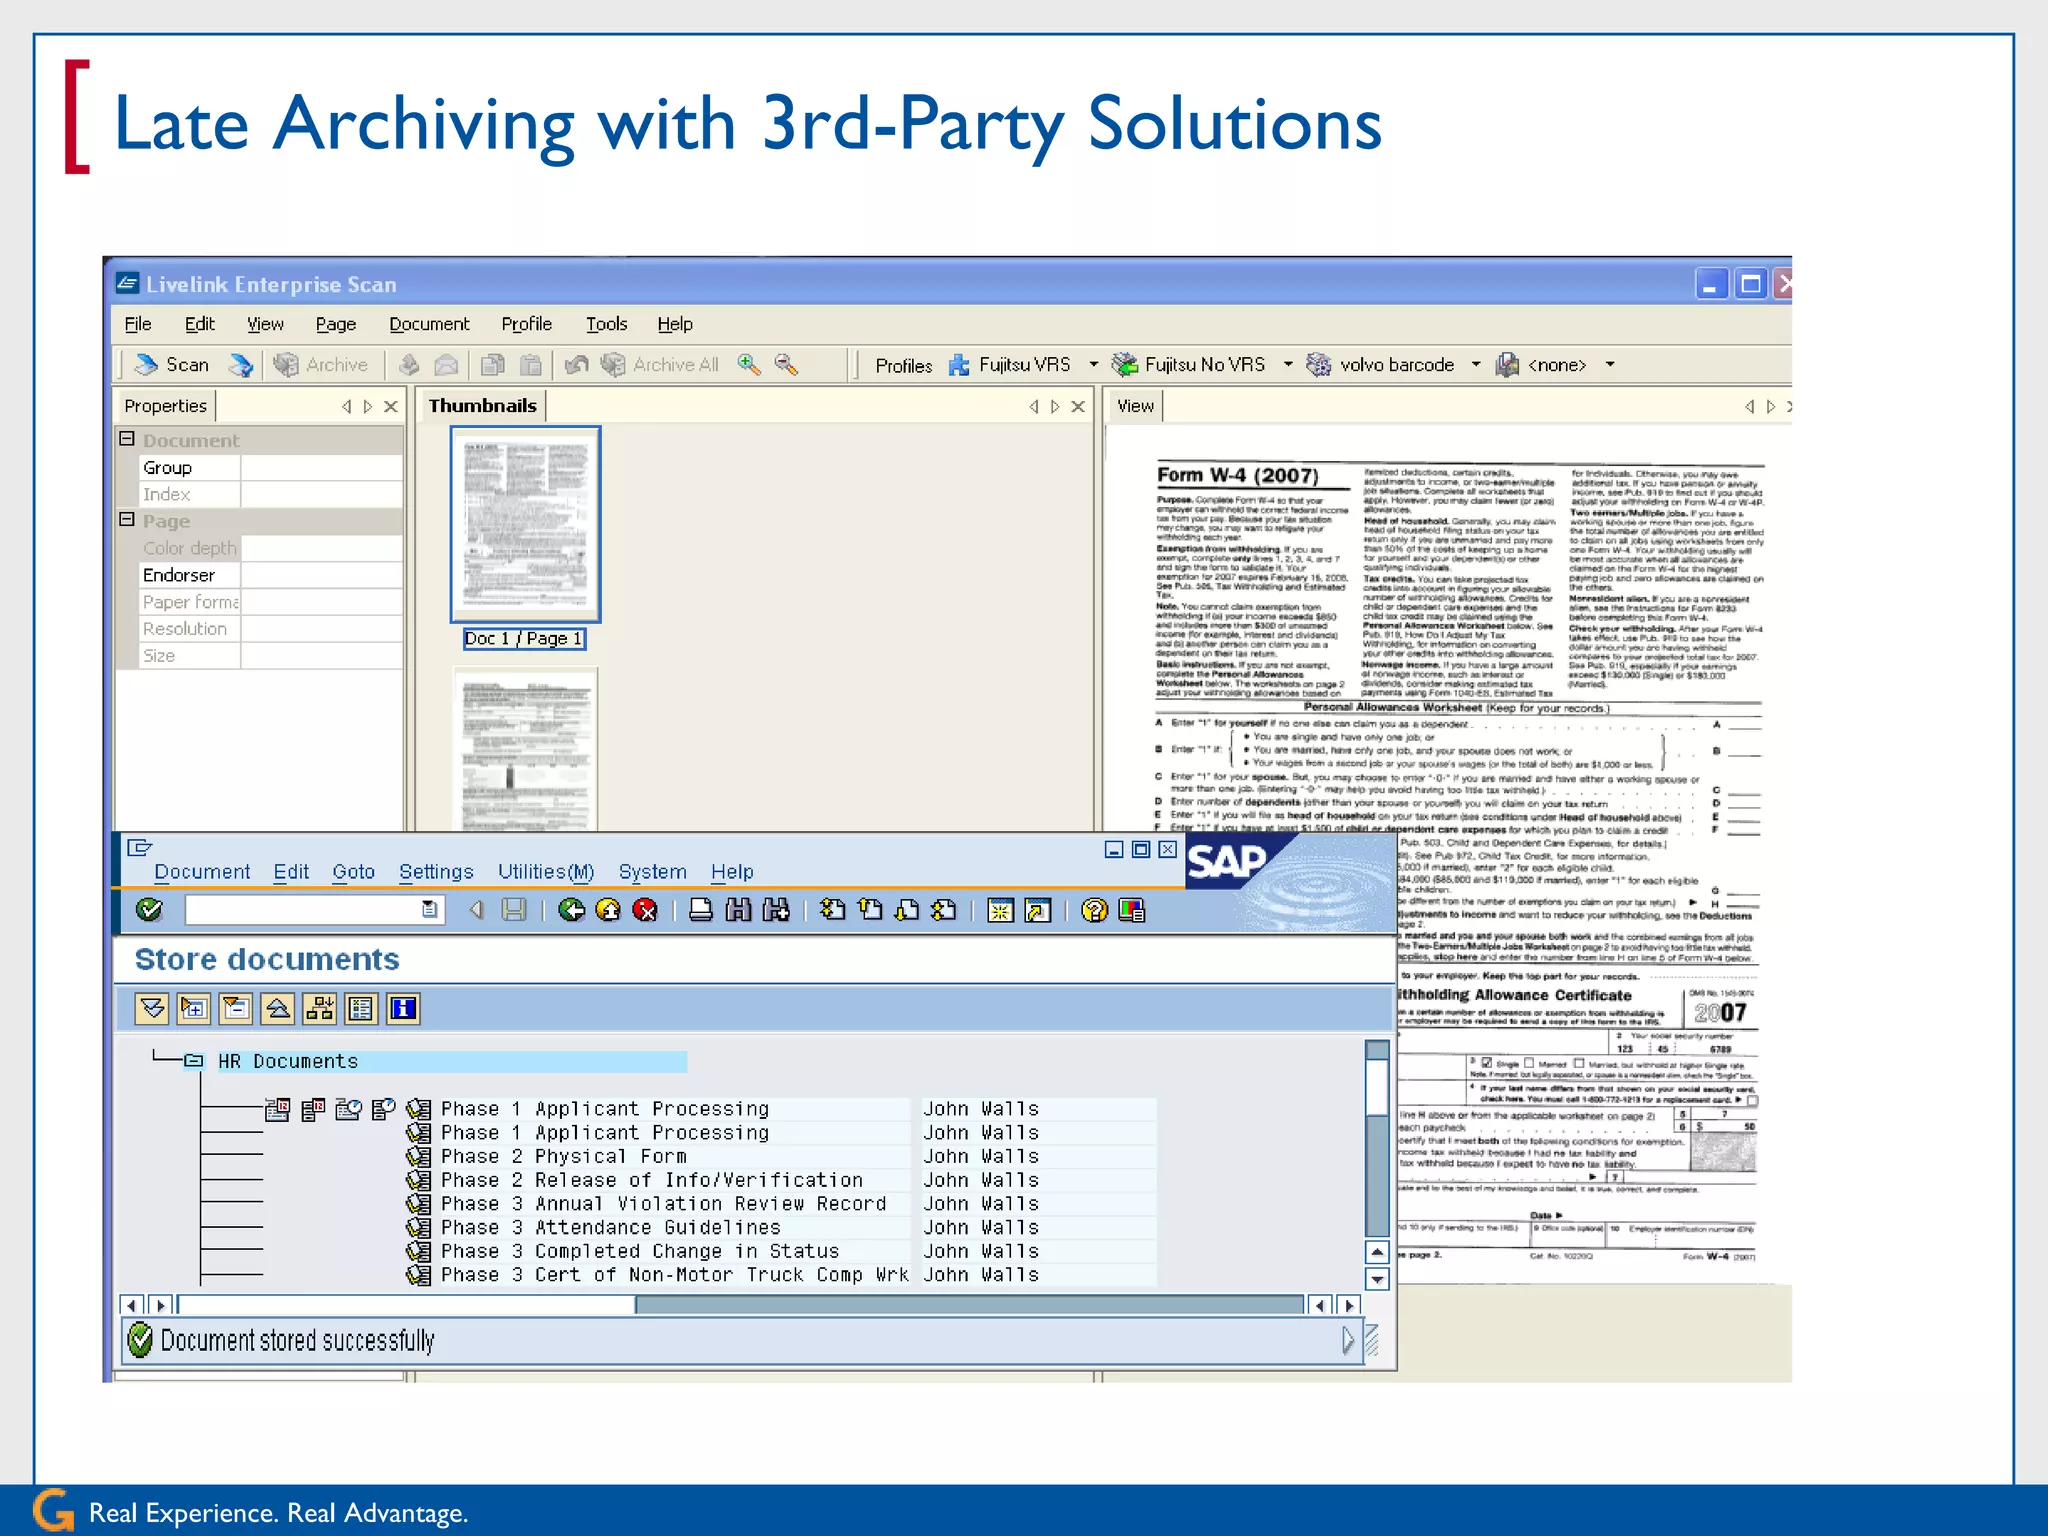The image size is (2048, 1536).
Task: Click the Expand subtree icon in Store documents
Action: pos(194,1009)
